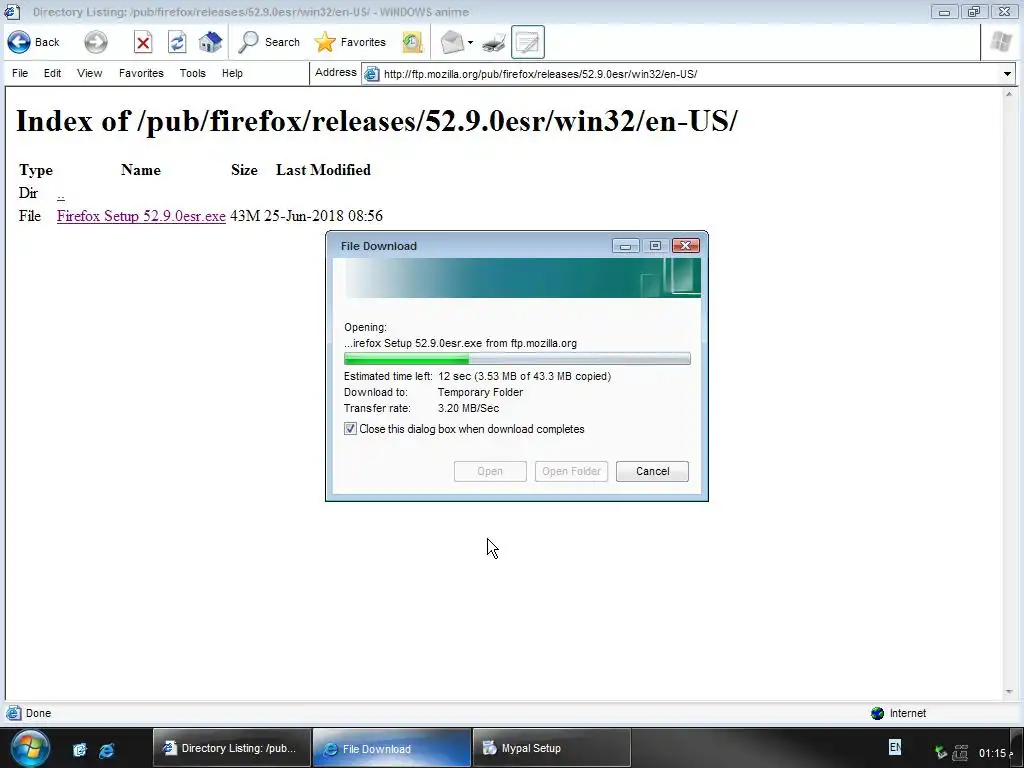
Task: Click the IE icon in window title bar
Action: 12,12
